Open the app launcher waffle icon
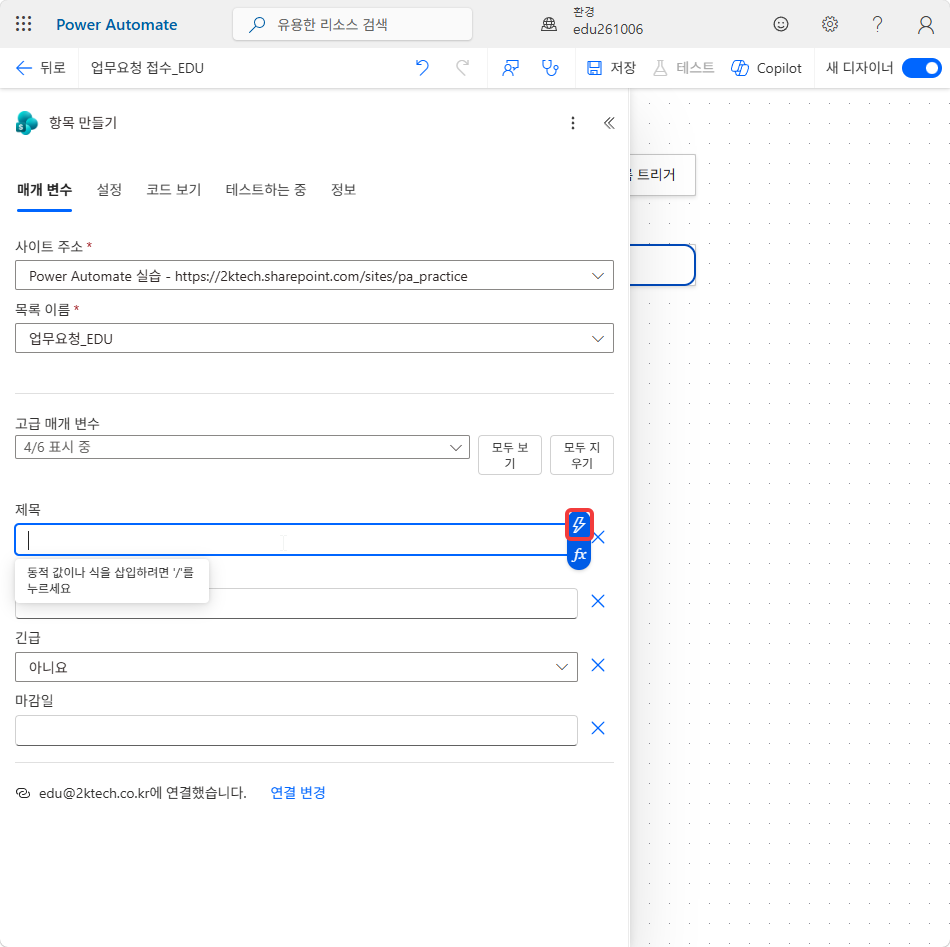The height and width of the screenshot is (947, 950). (24, 24)
